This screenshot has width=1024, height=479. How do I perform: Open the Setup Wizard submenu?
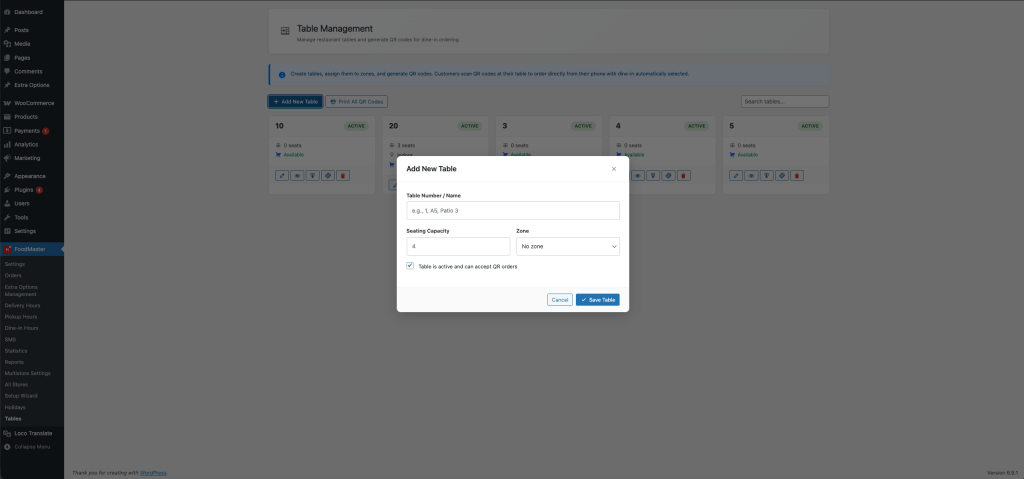(x=21, y=396)
